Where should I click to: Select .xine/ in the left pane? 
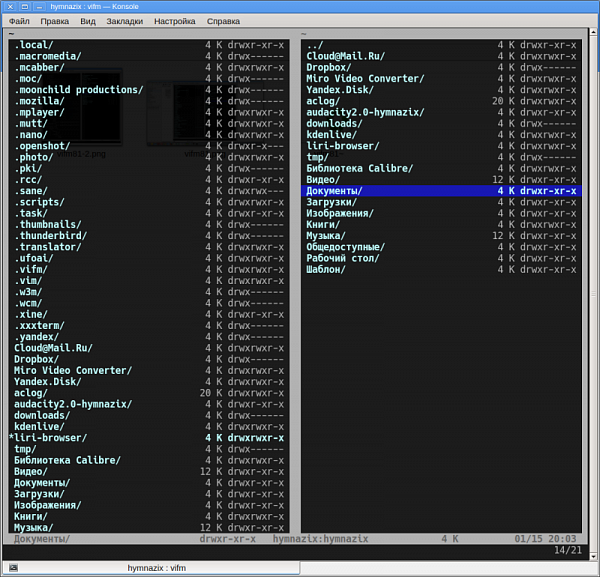pyautogui.click(x=149, y=314)
